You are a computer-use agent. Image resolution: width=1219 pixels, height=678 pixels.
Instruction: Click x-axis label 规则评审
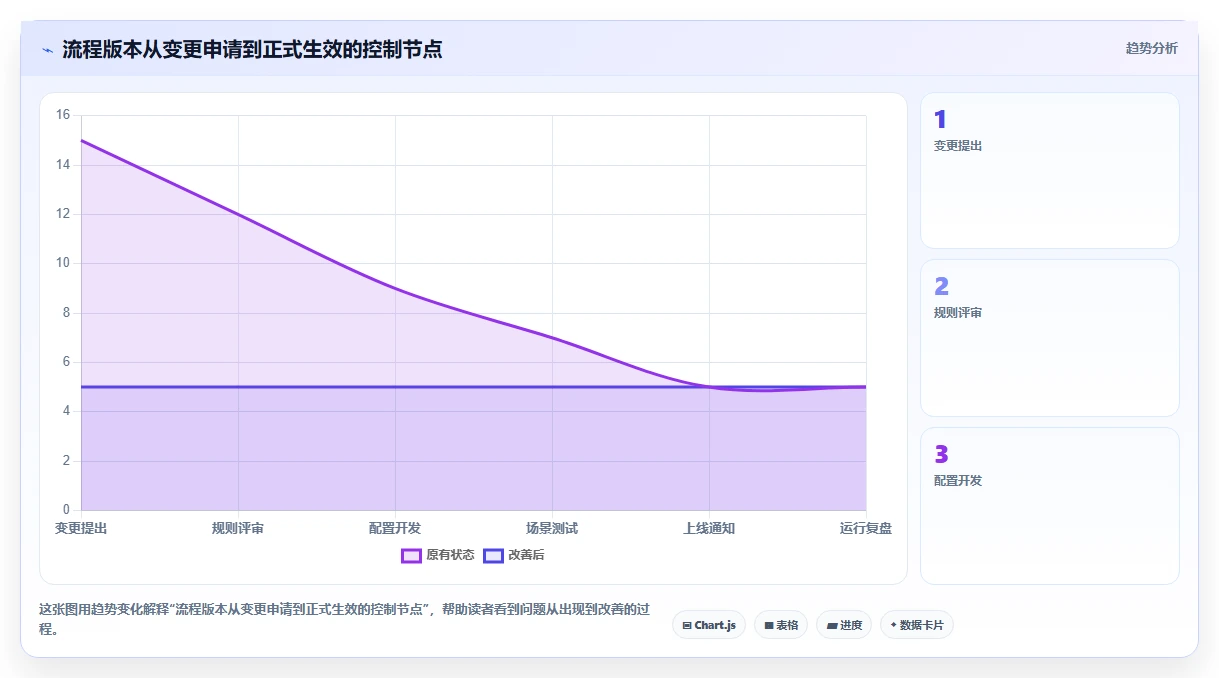tap(238, 528)
